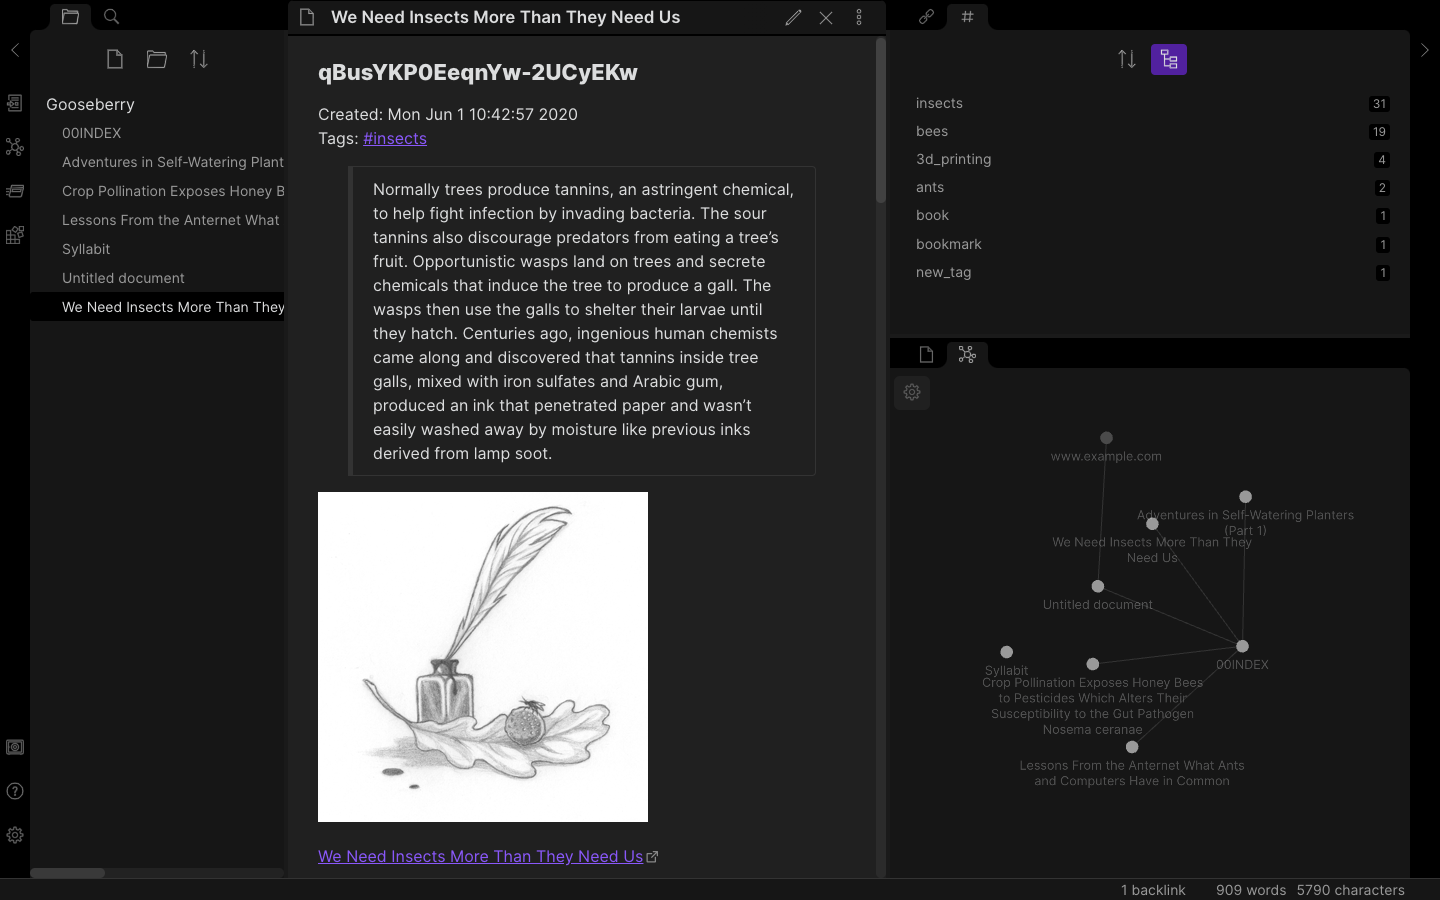Select the insects tag row
This screenshot has height=900, width=1440.
[1152, 103]
